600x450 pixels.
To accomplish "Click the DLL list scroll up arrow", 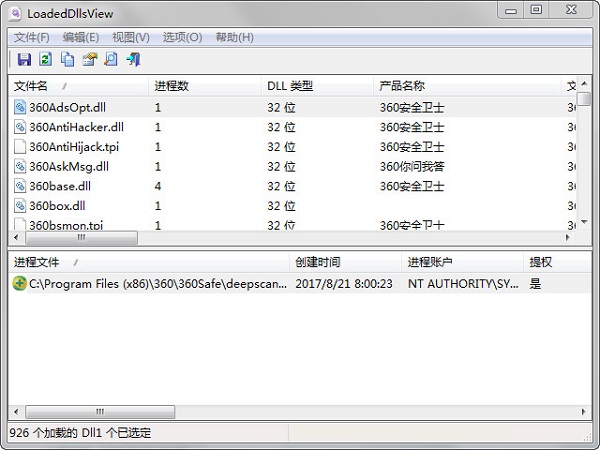I will 584,83.
